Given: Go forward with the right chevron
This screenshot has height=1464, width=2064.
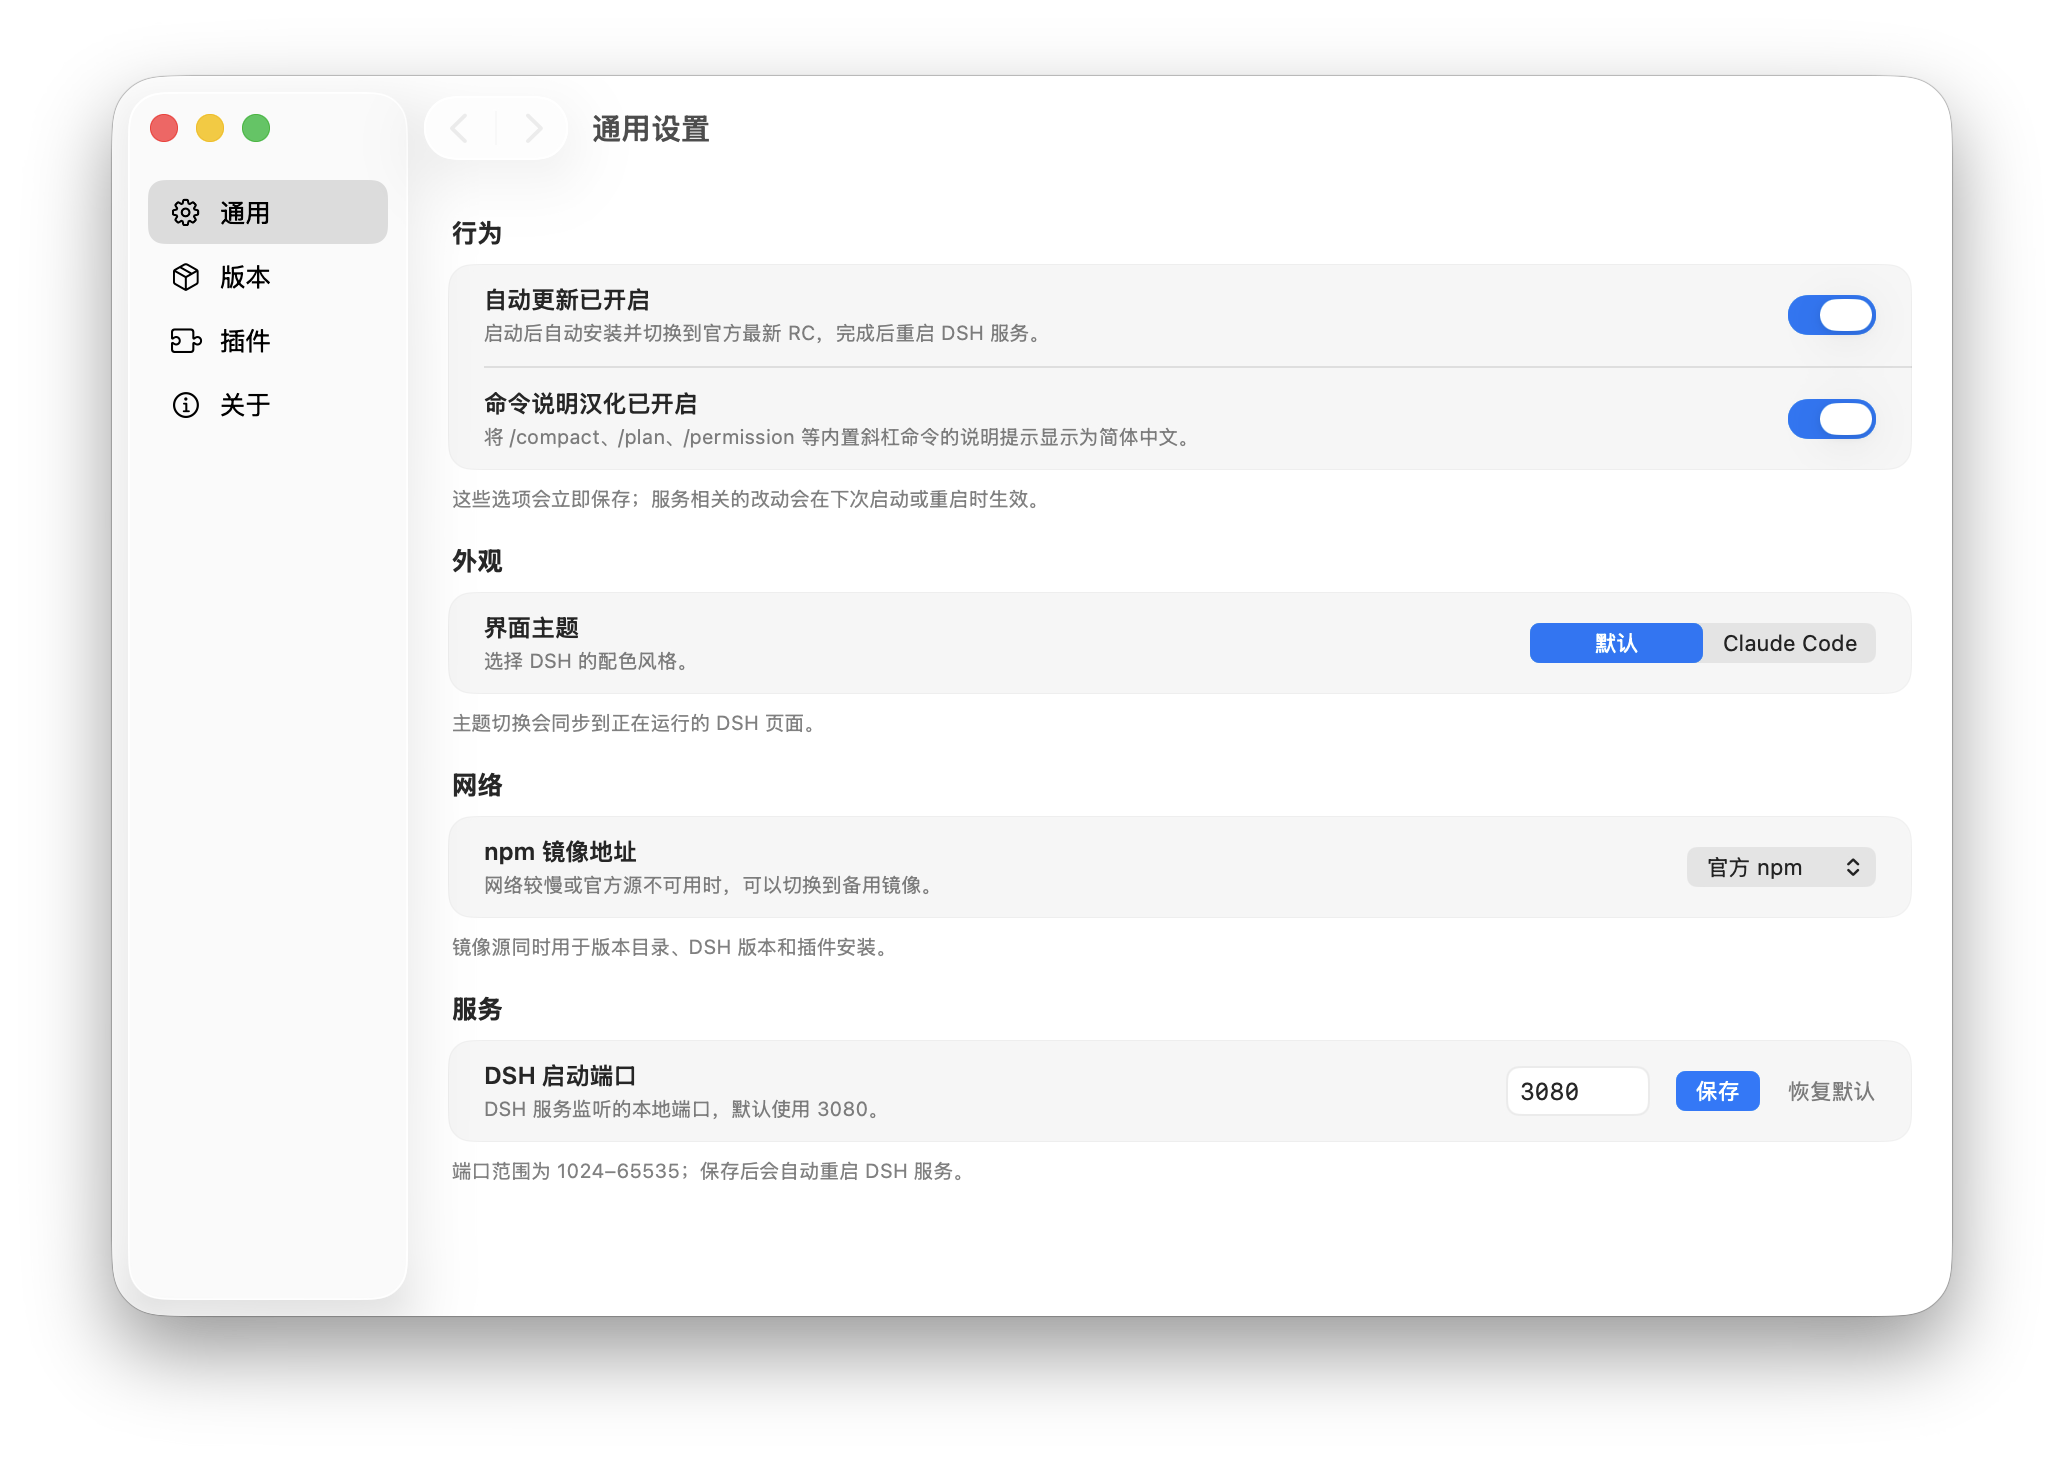Looking at the screenshot, I should click(533, 129).
